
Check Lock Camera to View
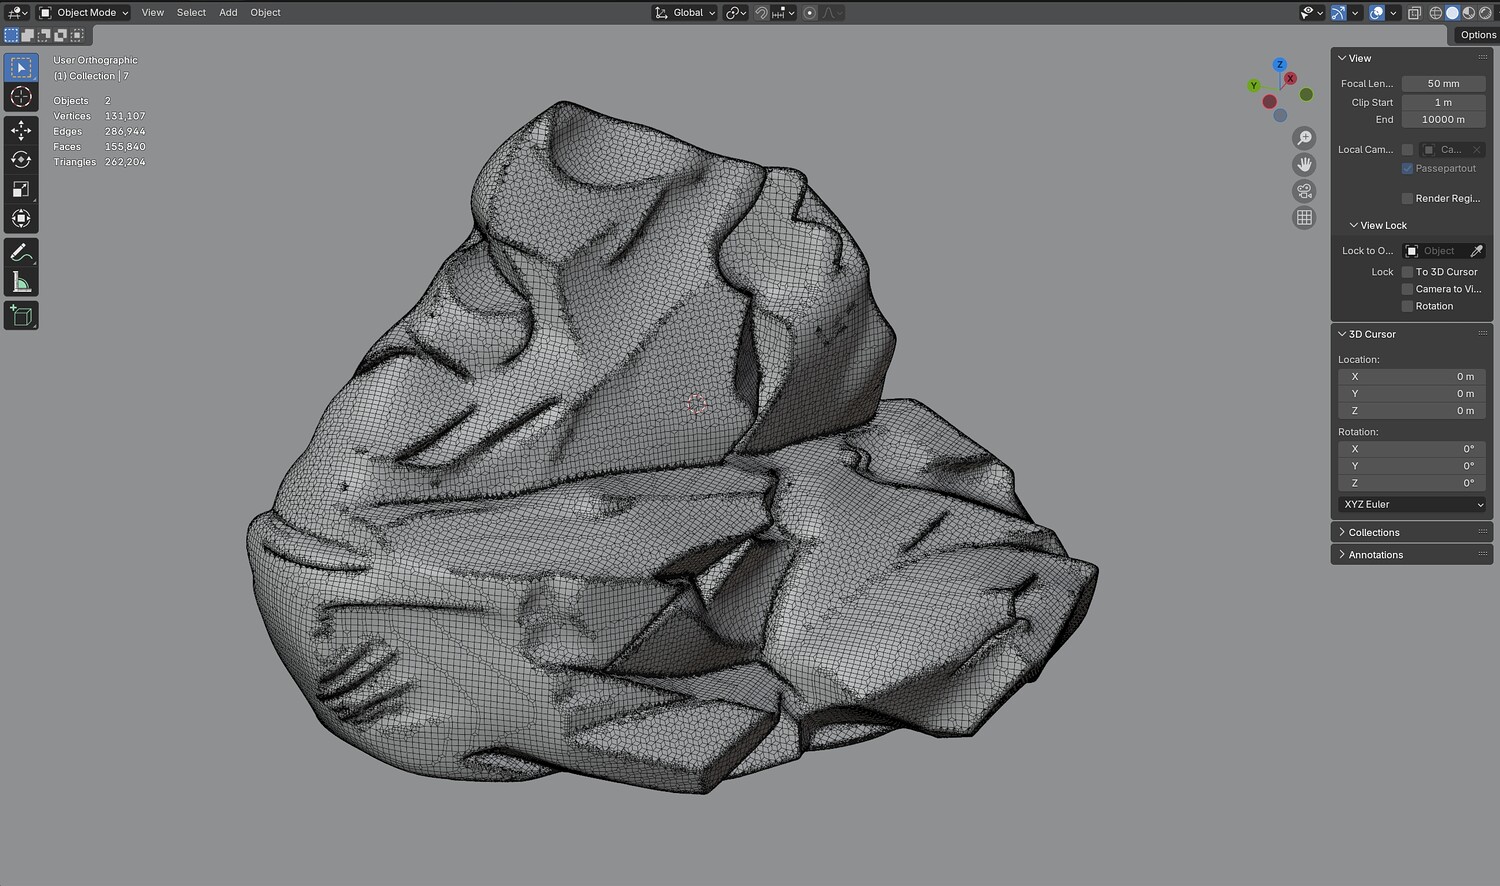pyautogui.click(x=1407, y=289)
